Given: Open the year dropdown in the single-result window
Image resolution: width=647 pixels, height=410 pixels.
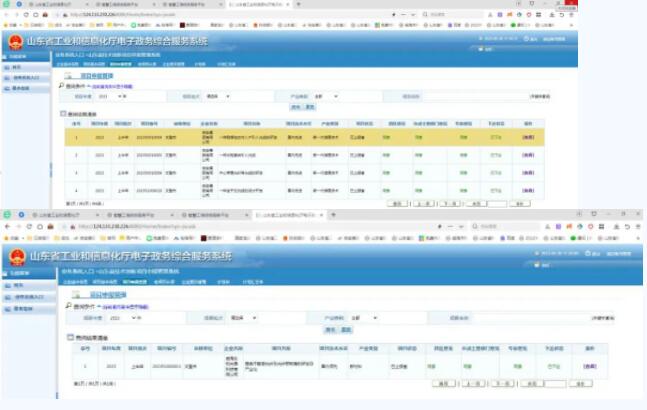Looking at the screenshot, I should [125, 318].
